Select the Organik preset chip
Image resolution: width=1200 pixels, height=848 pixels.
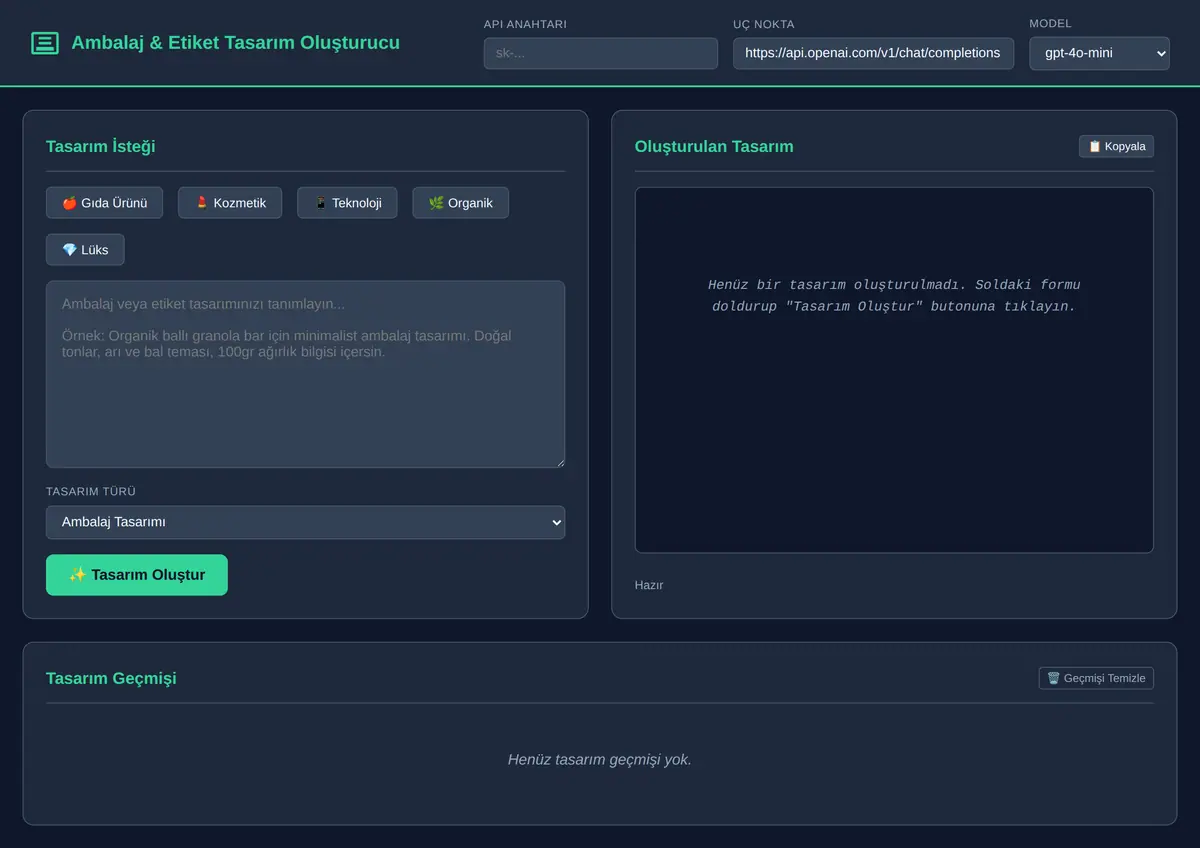460,203
